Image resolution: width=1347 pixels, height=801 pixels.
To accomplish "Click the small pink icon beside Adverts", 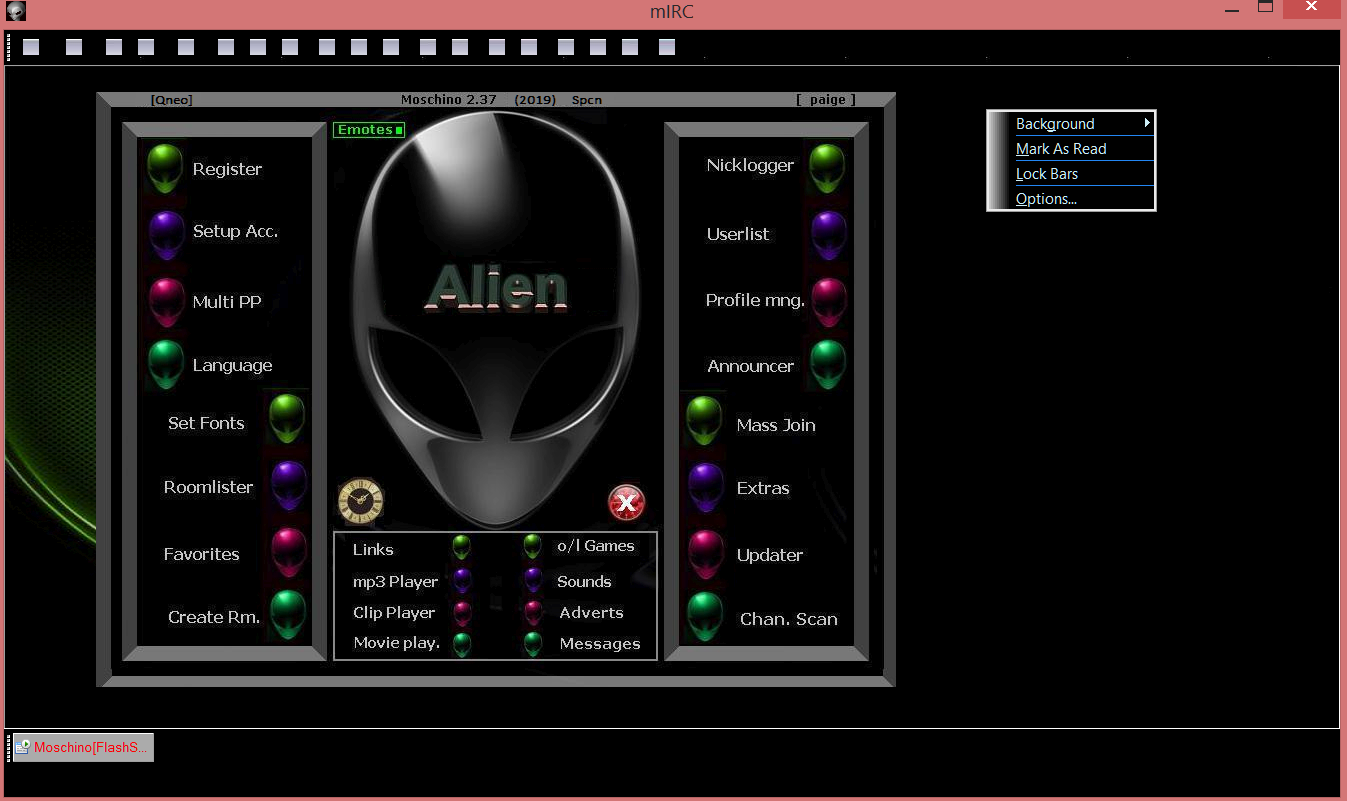I will click(x=534, y=613).
